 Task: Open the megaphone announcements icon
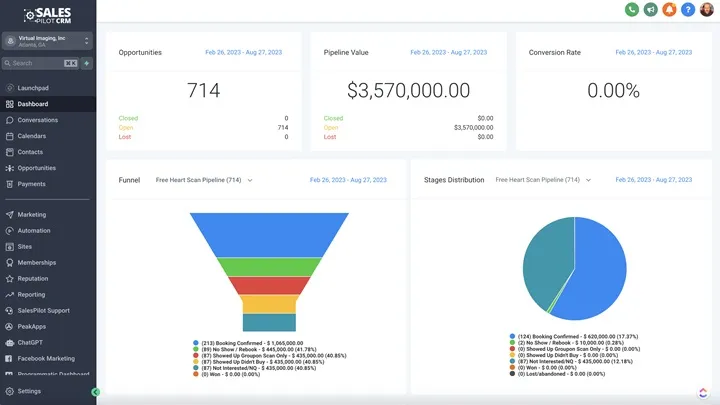point(650,10)
